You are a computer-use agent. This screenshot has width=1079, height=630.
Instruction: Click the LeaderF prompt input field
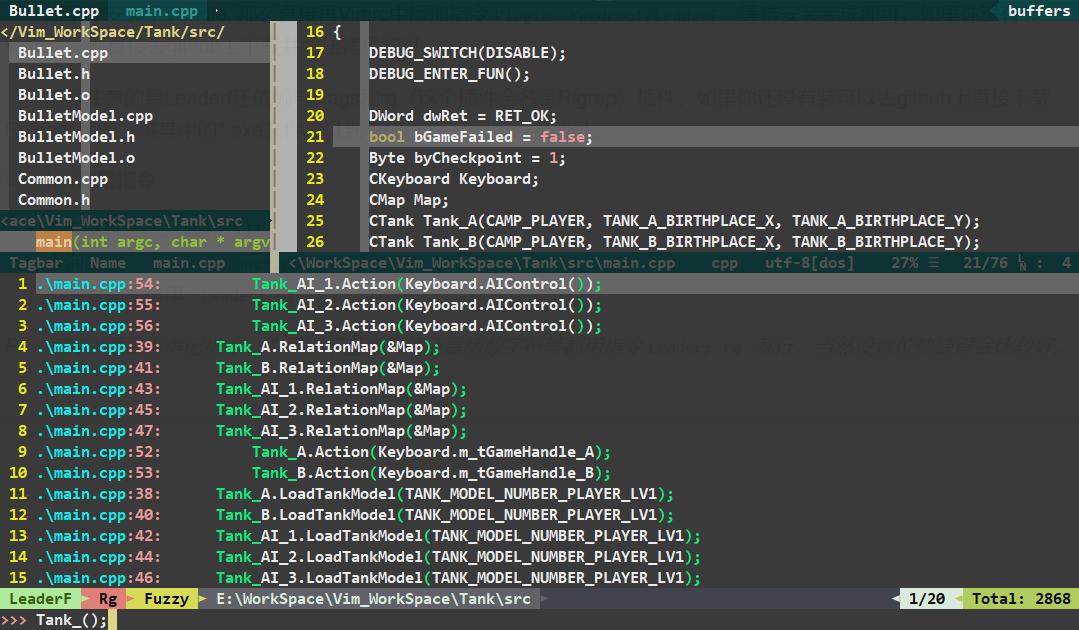pos(540,620)
